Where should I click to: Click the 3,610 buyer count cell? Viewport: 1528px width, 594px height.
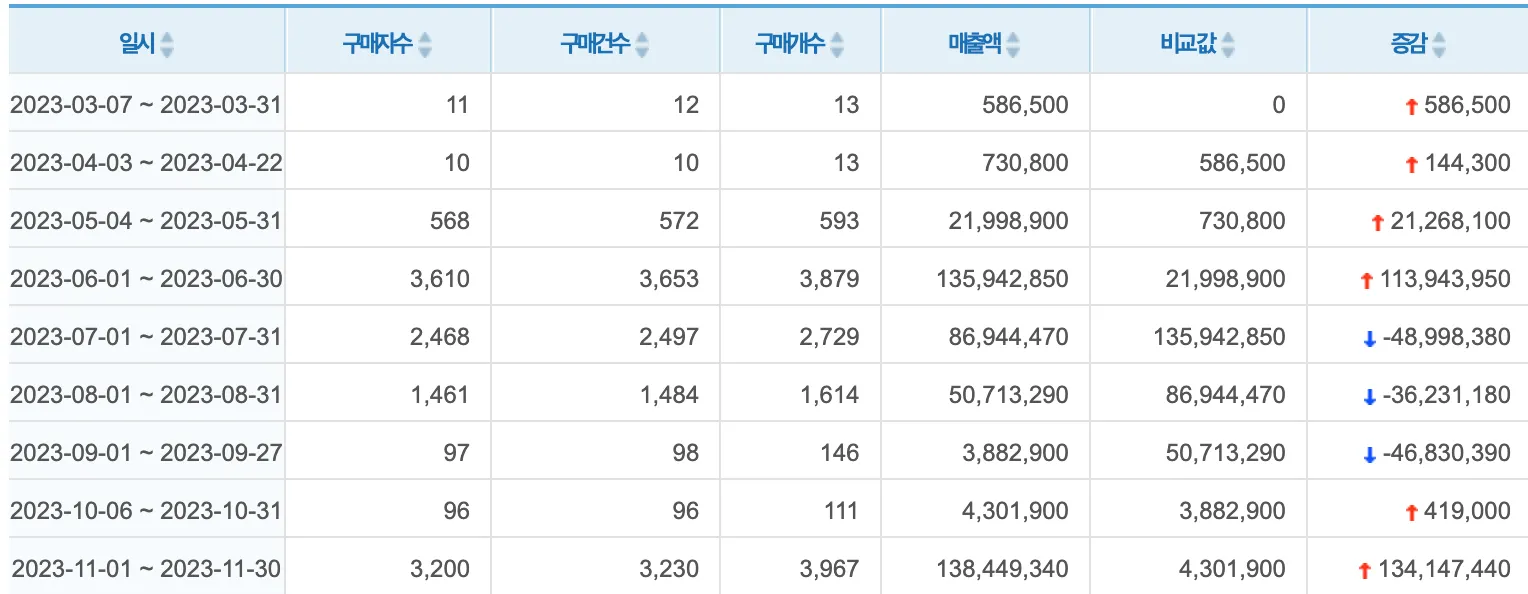439,279
